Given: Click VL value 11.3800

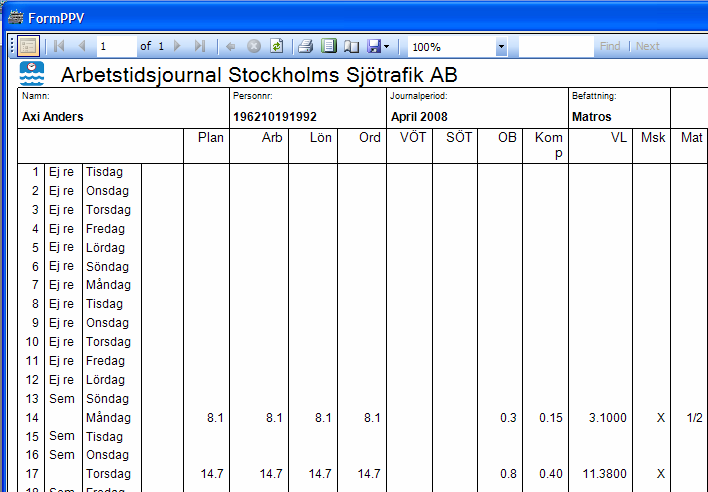Looking at the screenshot, I should (605, 474).
